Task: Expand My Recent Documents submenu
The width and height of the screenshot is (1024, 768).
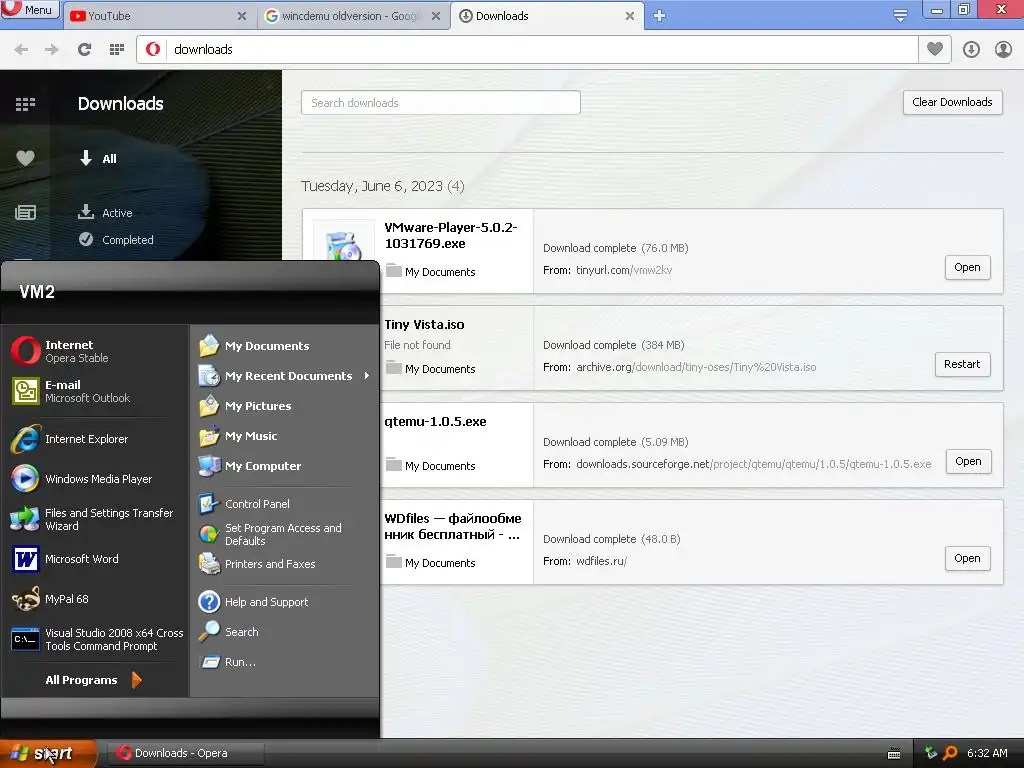Action: pyautogui.click(x=284, y=376)
